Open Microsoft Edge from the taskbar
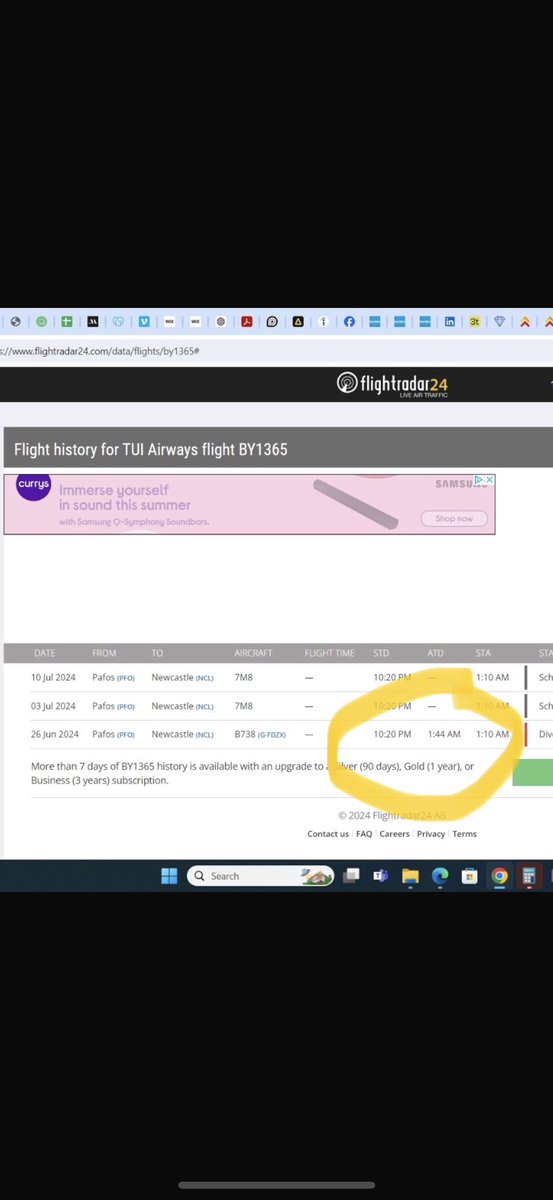 coord(439,876)
